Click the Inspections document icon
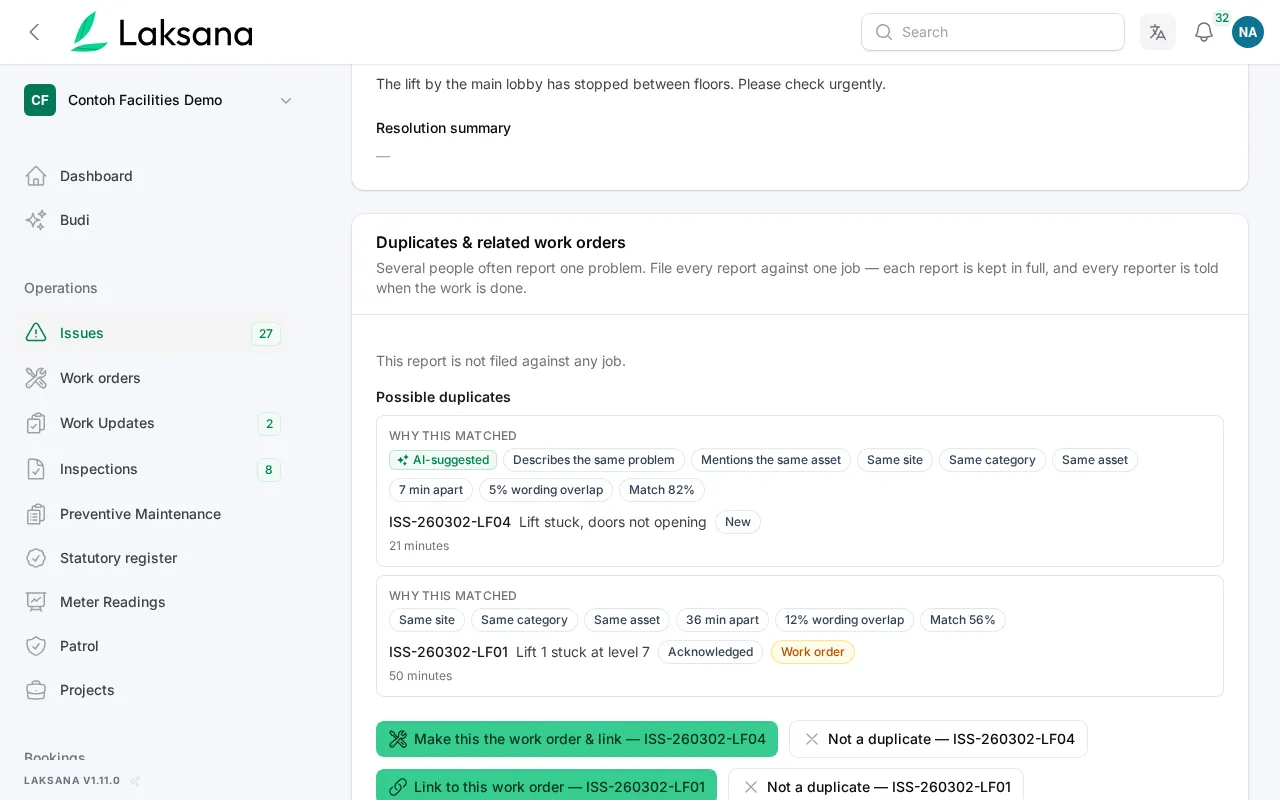This screenshot has width=1280, height=800. click(x=36, y=469)
